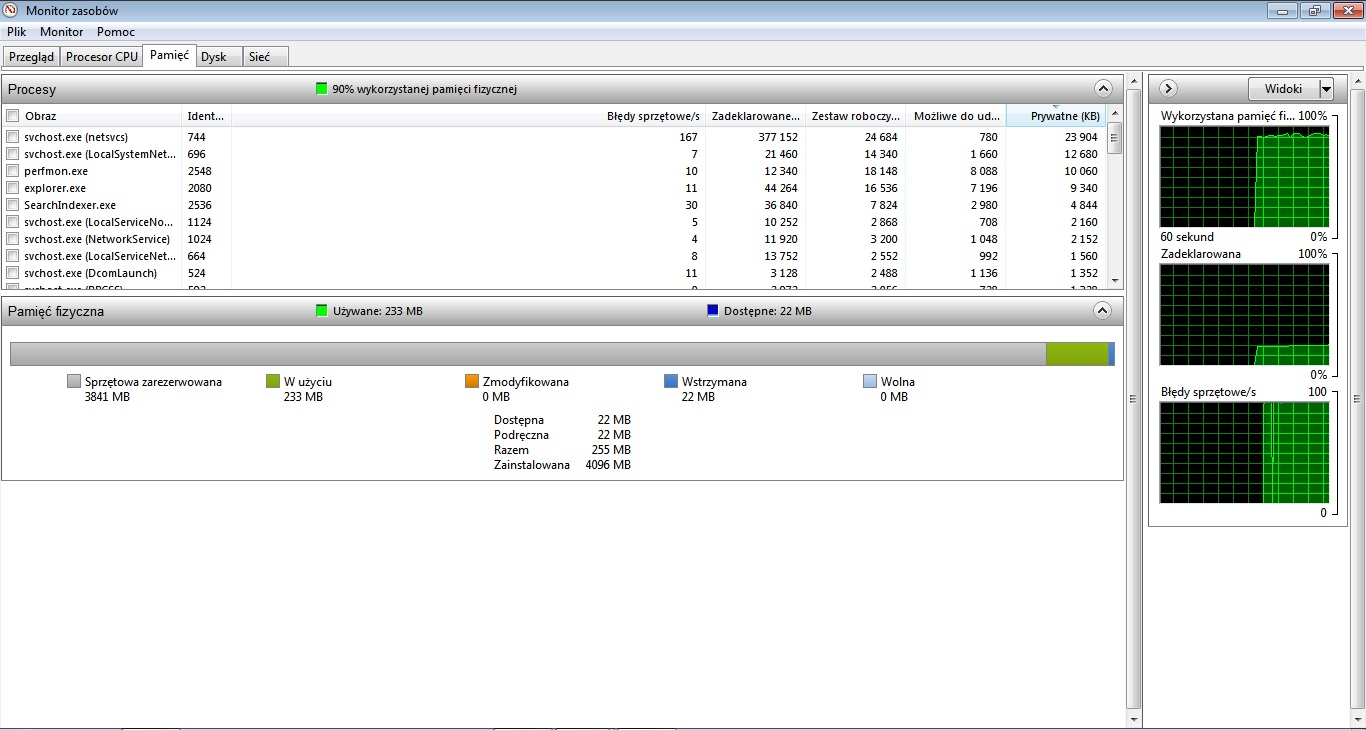Viewport: 1366px width, 730px height.
Task: Tick the explorer.exe process checkbox
Action: 13,188
